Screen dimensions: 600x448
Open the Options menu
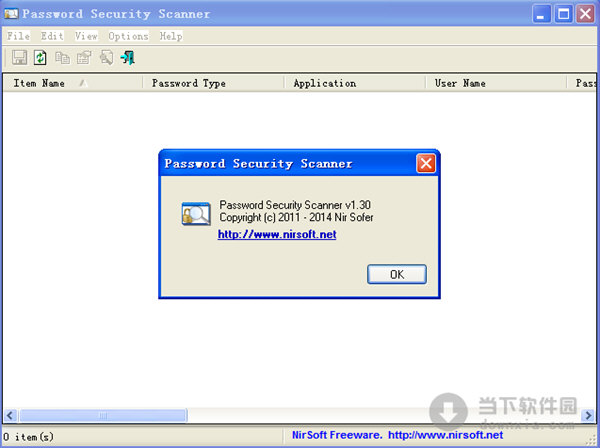point(128,36)
